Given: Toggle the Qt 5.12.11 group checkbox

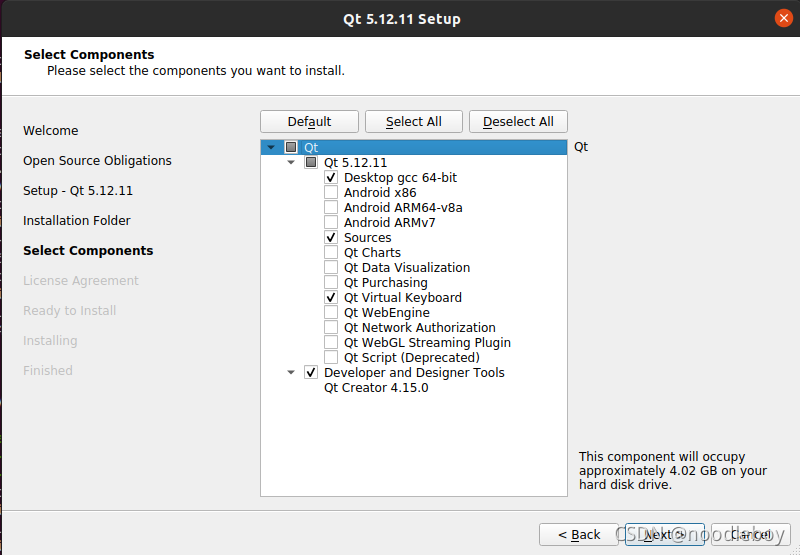Looking at the screenshot, I should tap(311, 163).
